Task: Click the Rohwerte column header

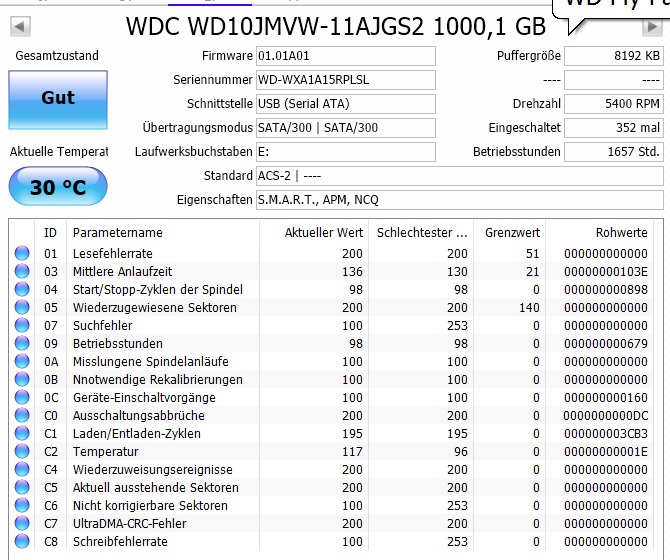Action: tap(599, 233)
